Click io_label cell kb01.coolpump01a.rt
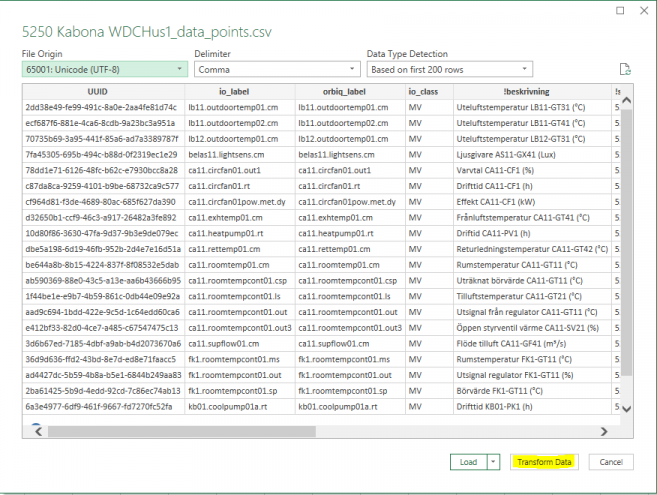Image resolution: width=657 pixels, height=495 pixels. pyautogui.click(x=240, y=407)
